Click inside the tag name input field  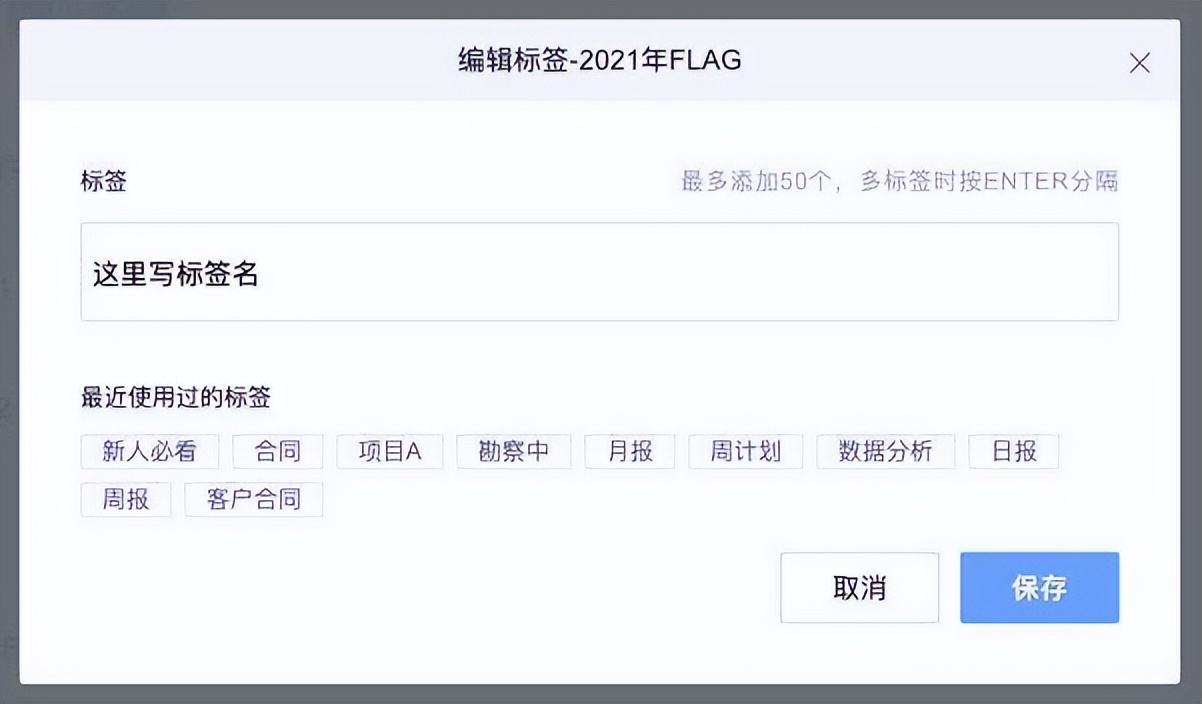(599, 272)
